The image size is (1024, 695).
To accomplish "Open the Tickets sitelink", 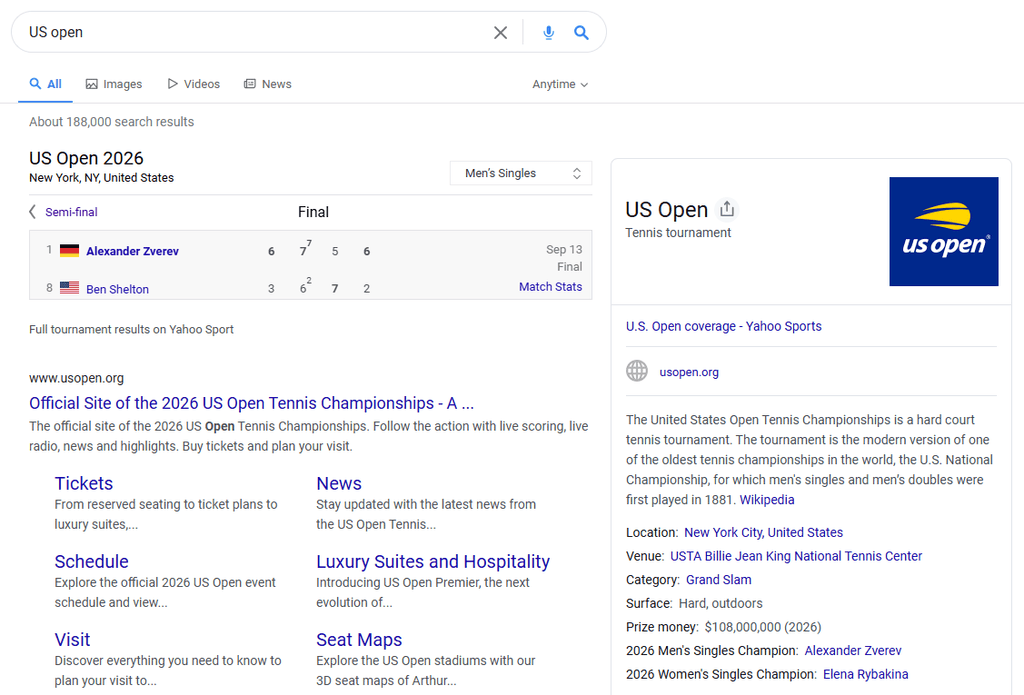I will point(84,483).
